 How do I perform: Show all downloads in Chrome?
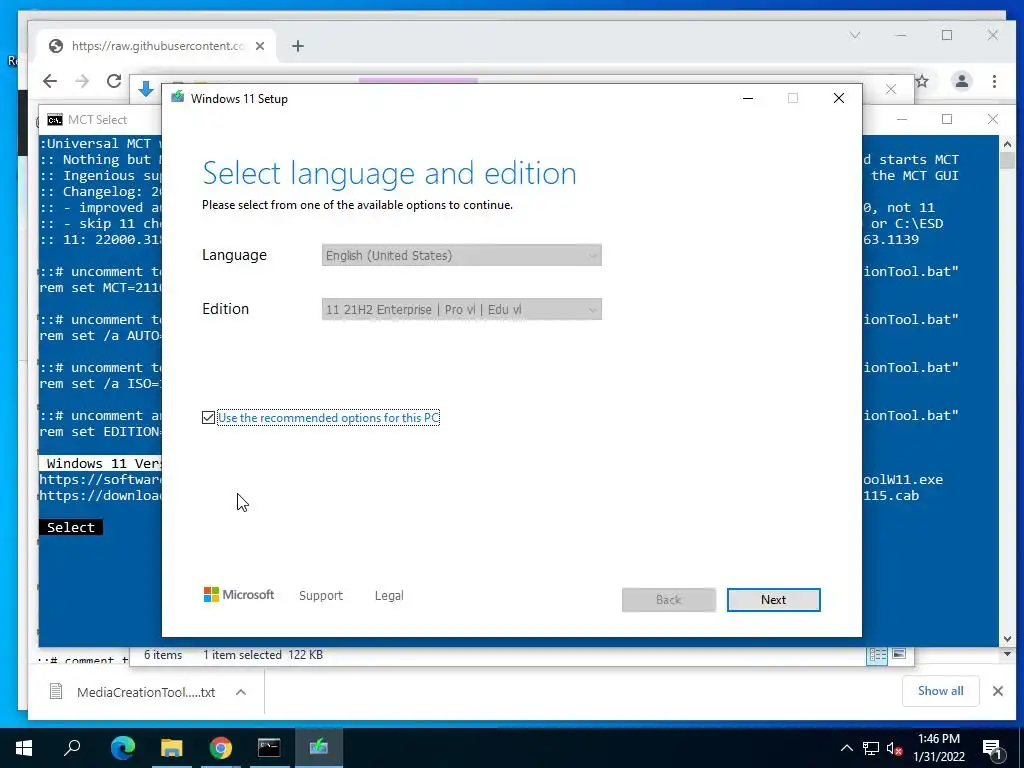(x=940, y=691)
